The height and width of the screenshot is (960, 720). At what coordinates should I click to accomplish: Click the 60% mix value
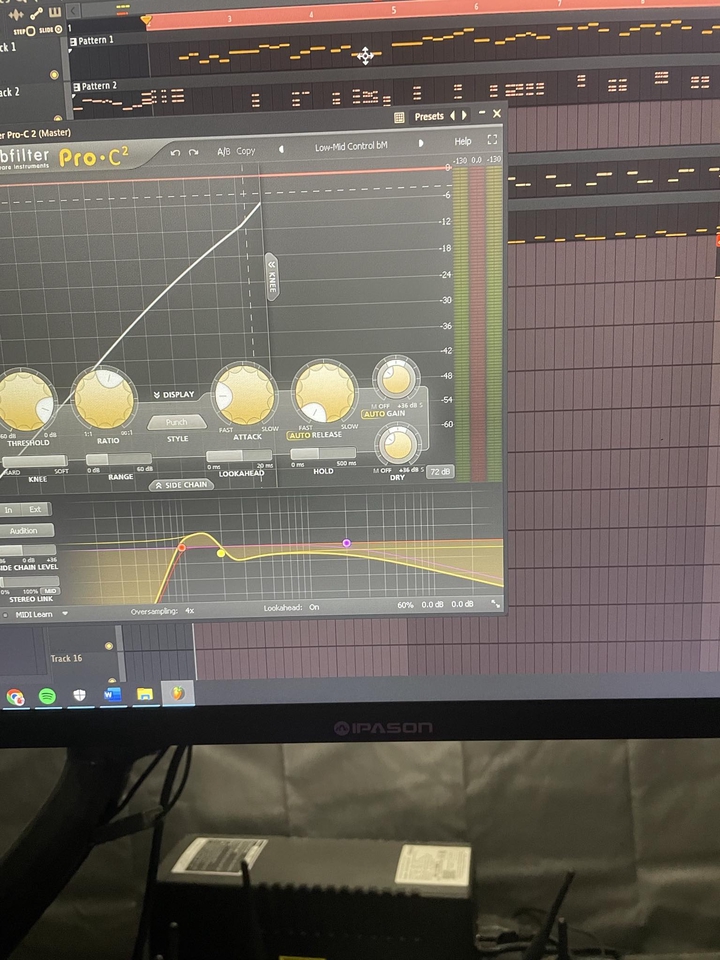pos(405,605)
